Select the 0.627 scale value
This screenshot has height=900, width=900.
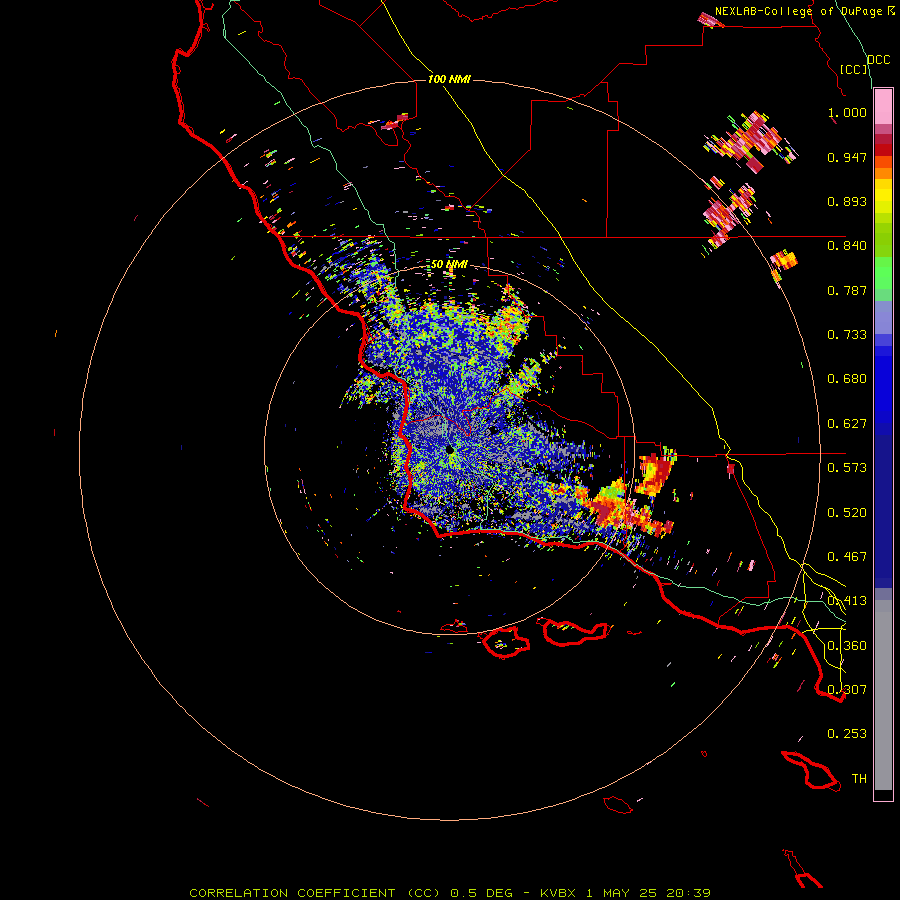pos(847,424)
